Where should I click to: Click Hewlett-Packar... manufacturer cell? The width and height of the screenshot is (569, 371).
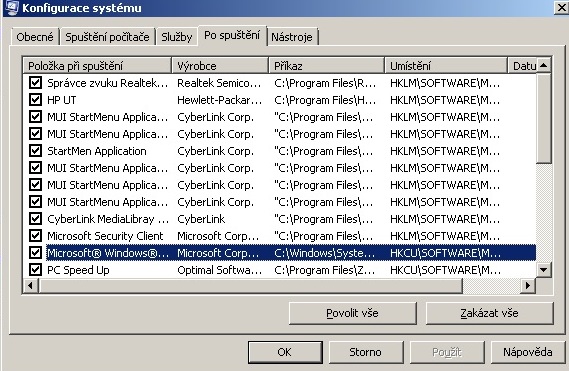(x=219, y=100)
